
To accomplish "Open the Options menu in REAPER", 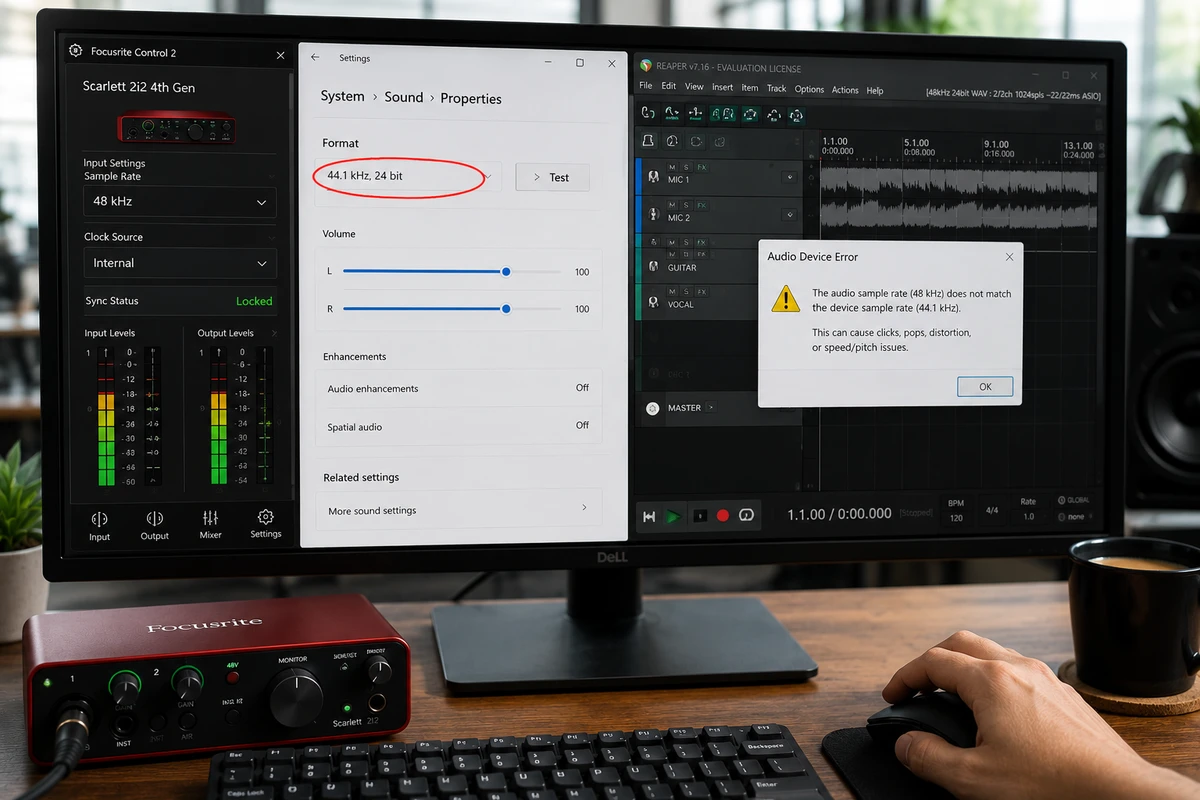I will (x=810, y=89).
